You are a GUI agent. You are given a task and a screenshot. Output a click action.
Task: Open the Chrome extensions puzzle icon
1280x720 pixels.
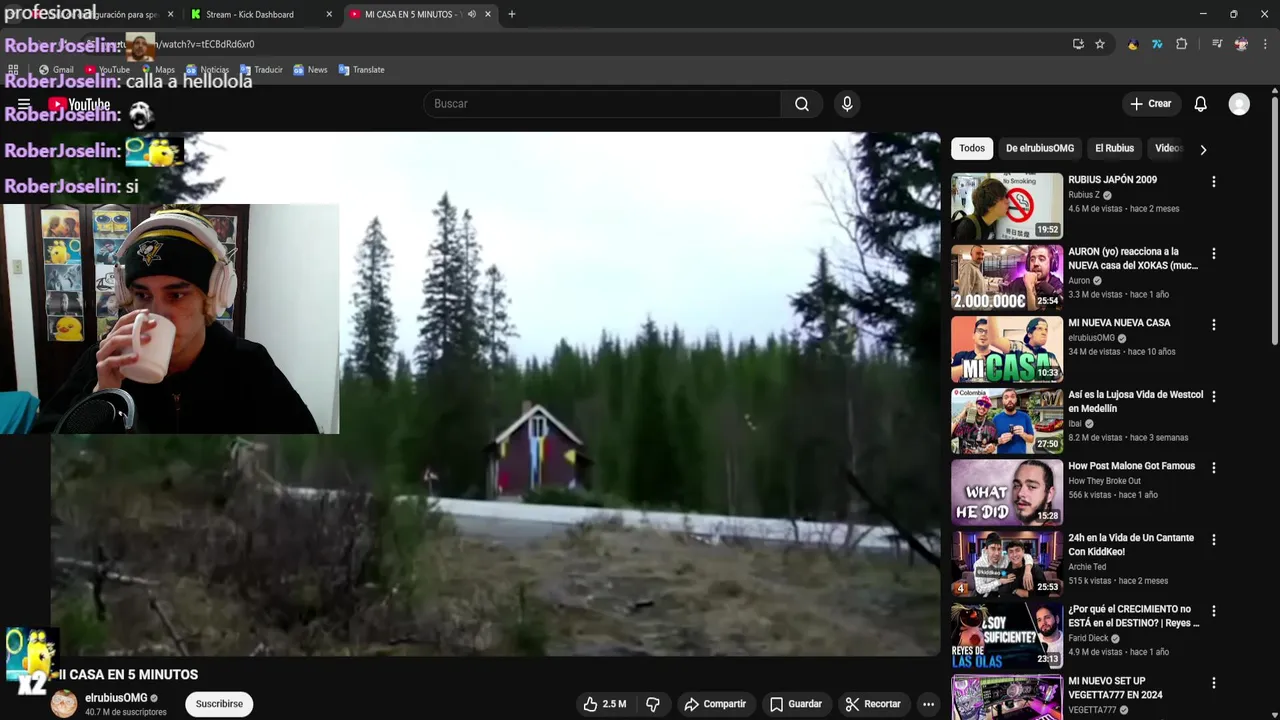pos(1181,44)
